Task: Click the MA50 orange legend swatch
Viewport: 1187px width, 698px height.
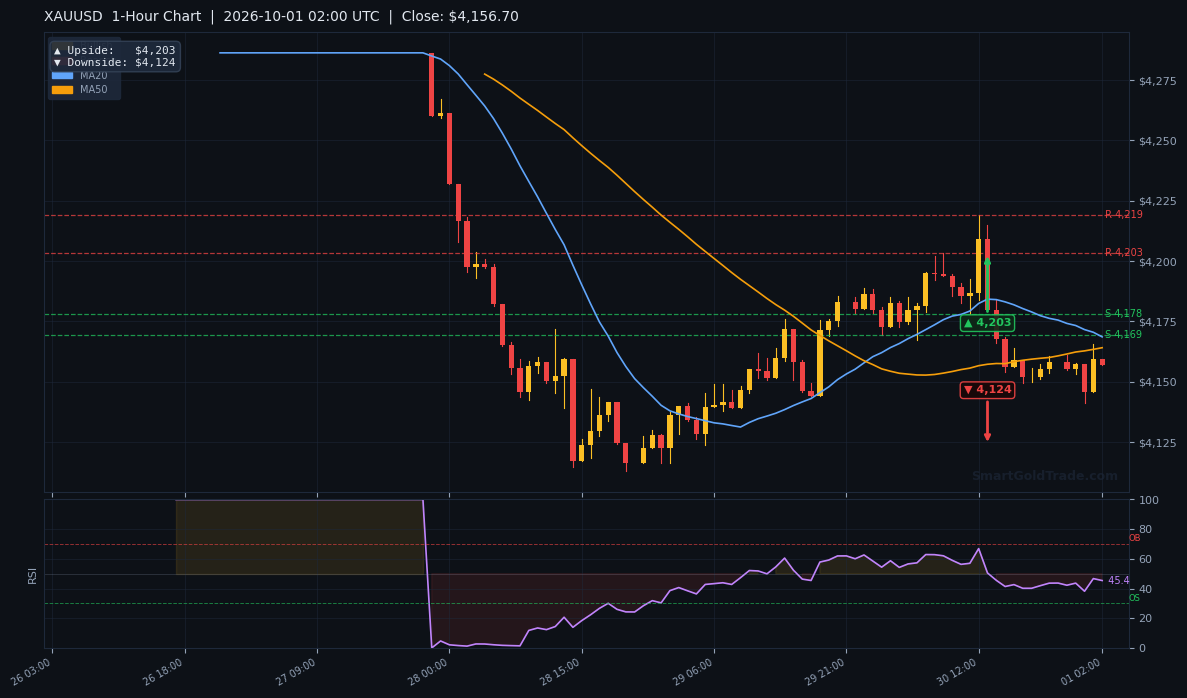Action: (62, 89)
